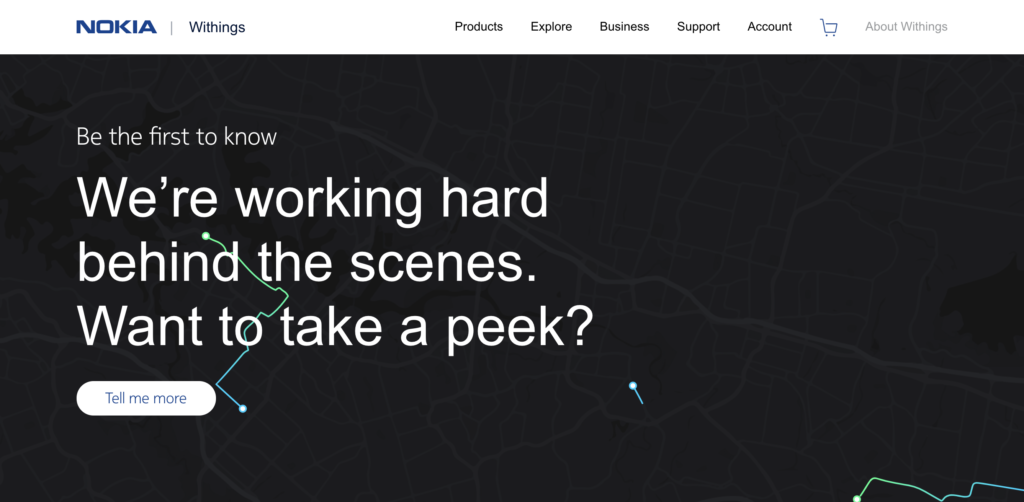Open the Support menu
Screen dimensions: 1024x502
click(x=698, y=27)
